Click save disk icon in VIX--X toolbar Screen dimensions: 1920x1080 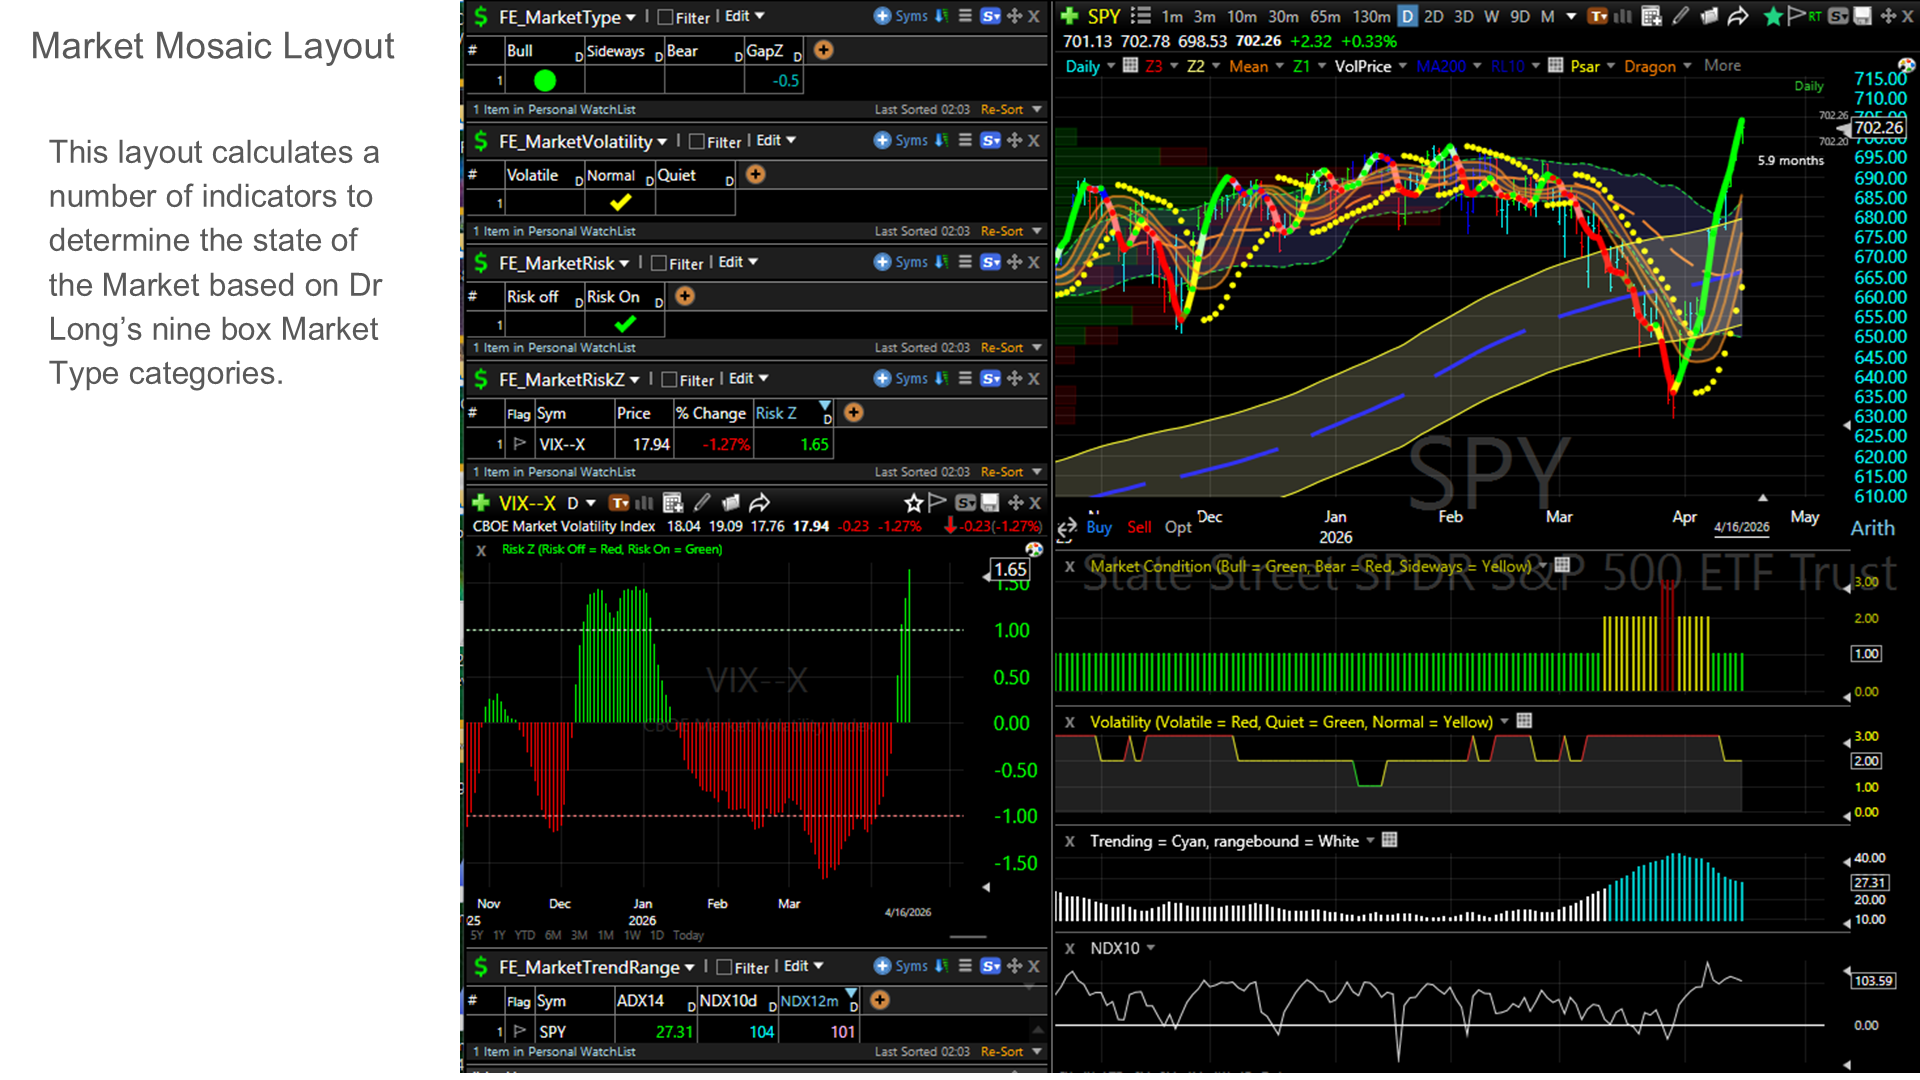tap(990, 503)
